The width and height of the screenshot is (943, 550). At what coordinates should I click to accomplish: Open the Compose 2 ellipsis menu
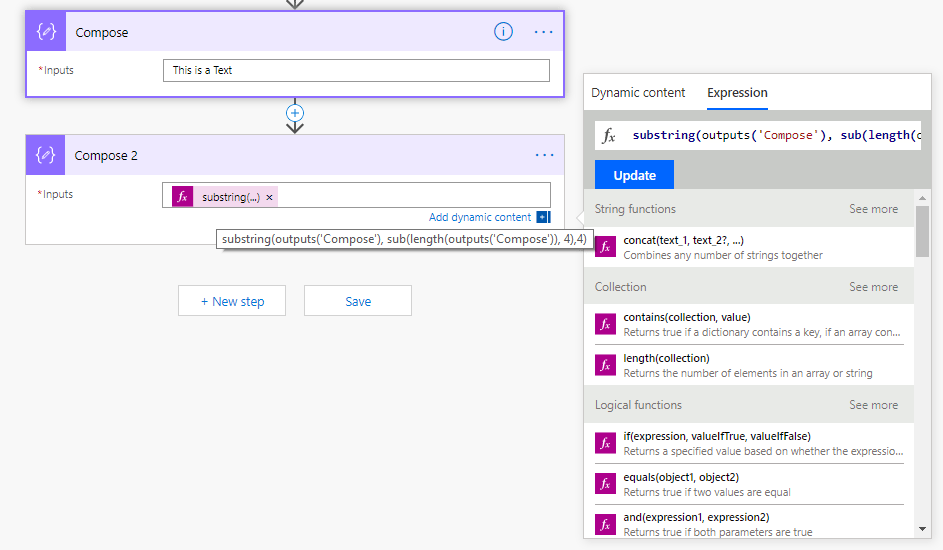[544, 155]
